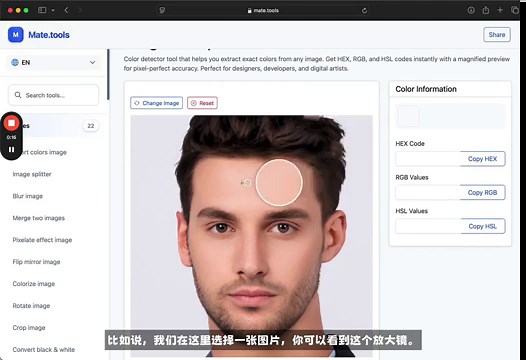Image resolution: width=526 pixels, height=360 pixels.
Task: Show tab overview icon in Safari
Action: tap(515, 10)
